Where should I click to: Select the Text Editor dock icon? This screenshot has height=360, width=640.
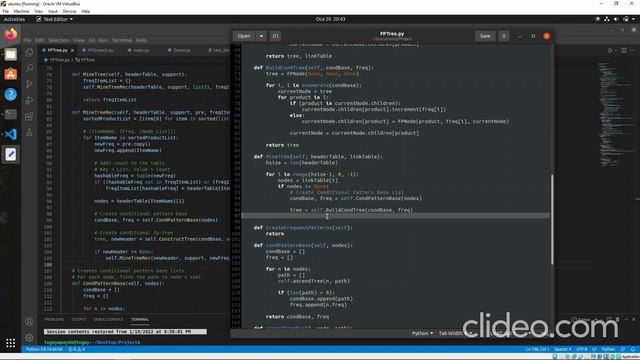coord(11,154)
